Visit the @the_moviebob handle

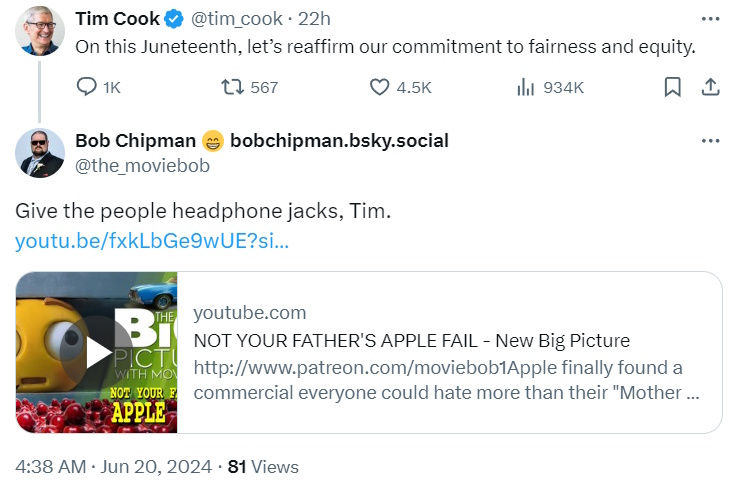(x=142, y=166)
